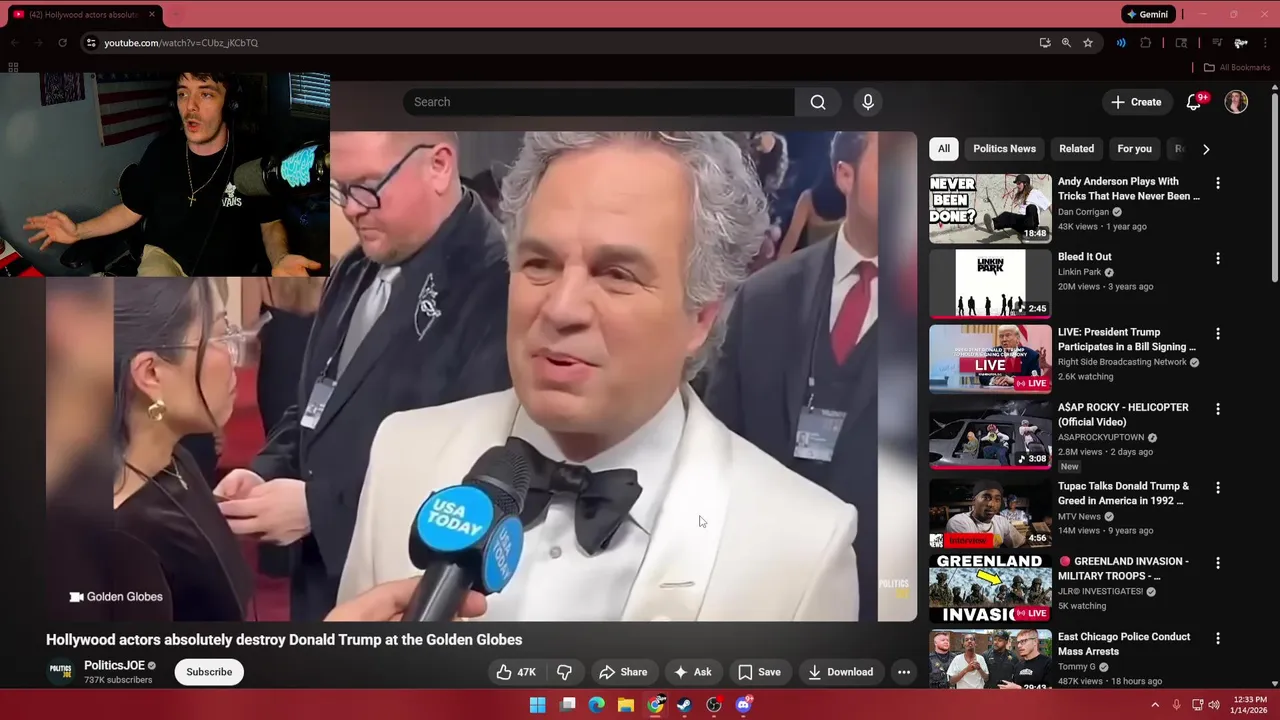Open A$AP Rocky Helicopter thumbnail
The image size is (1280, 720).
990,435
